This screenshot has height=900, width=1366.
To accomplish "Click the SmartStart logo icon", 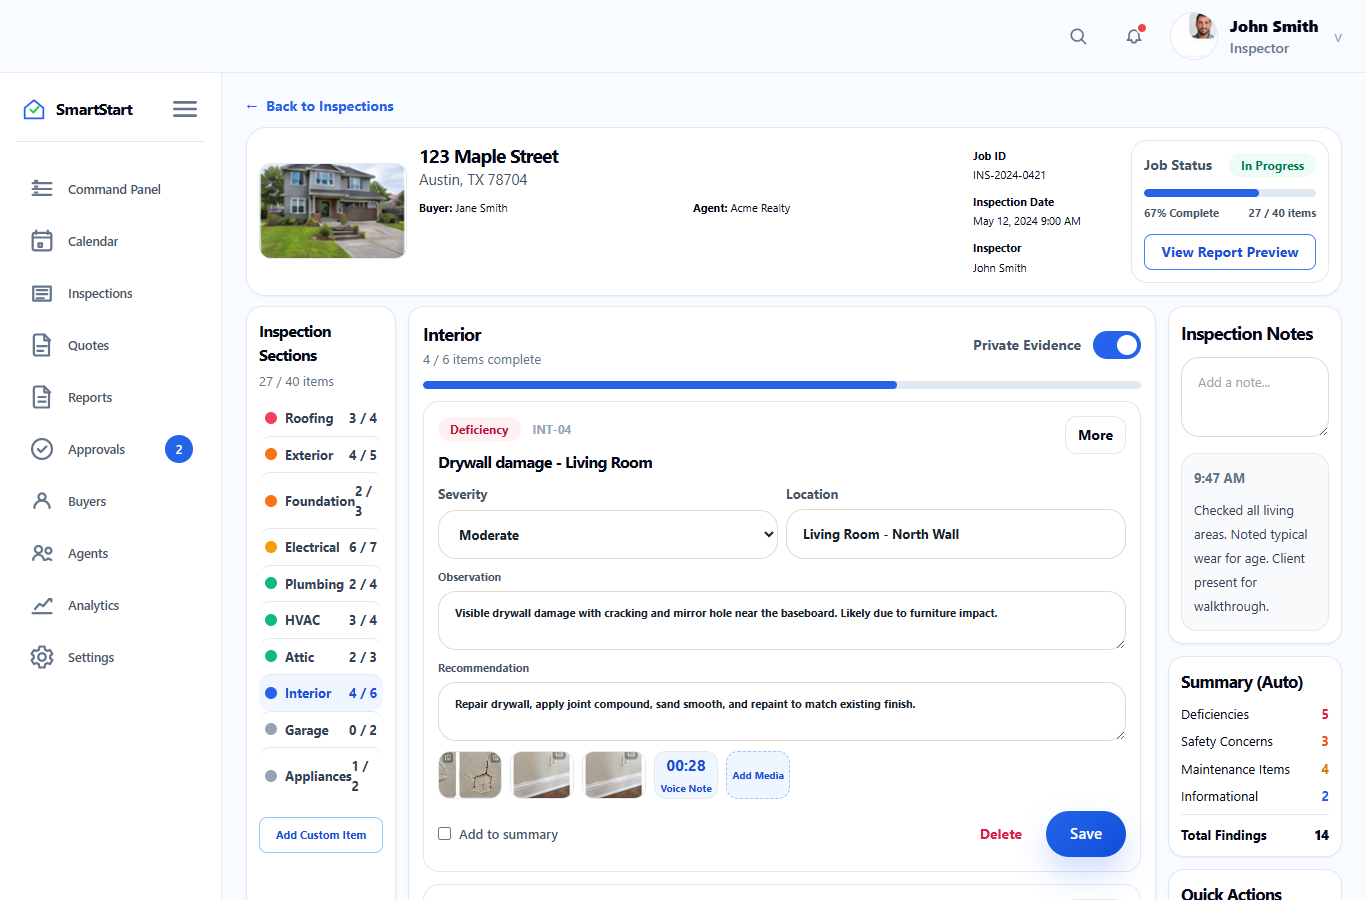I will pyautogui.click(x=34, y=109).
